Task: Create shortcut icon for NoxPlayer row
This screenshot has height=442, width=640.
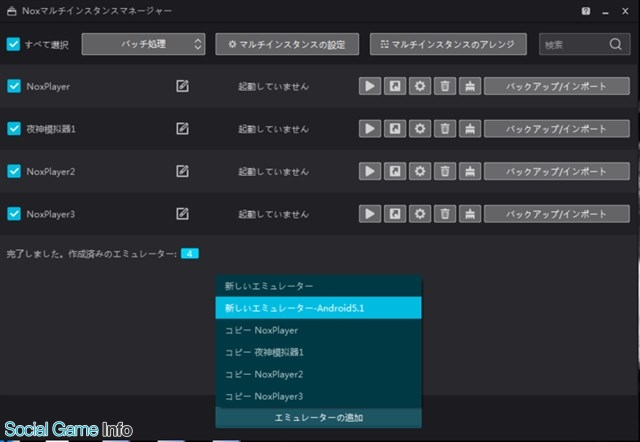Action: (x=395, y=86)
